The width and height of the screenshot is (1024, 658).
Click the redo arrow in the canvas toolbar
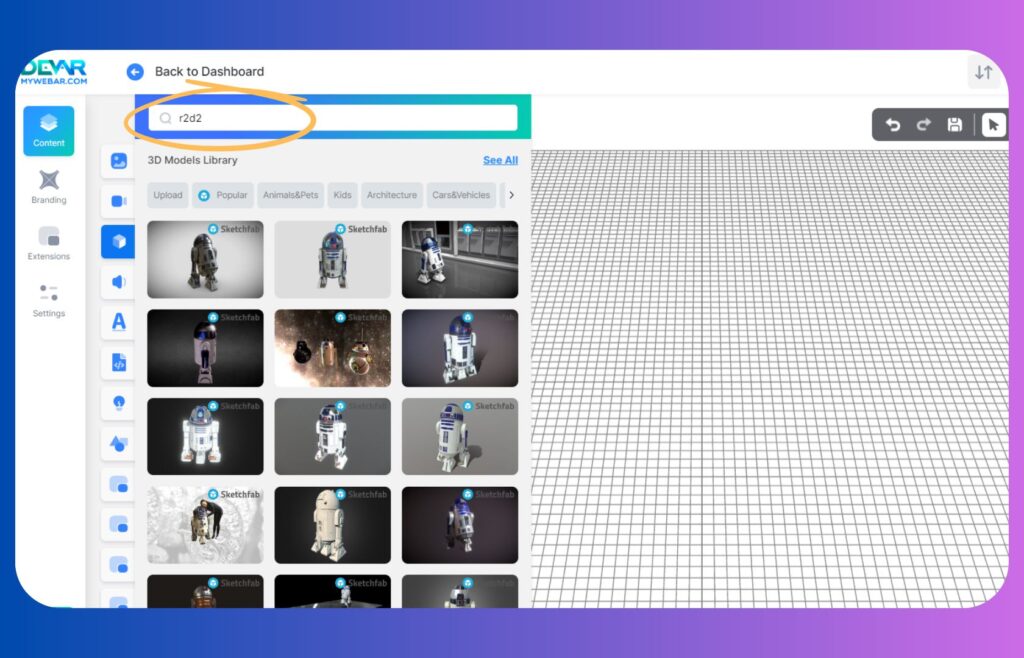[924, 125]
